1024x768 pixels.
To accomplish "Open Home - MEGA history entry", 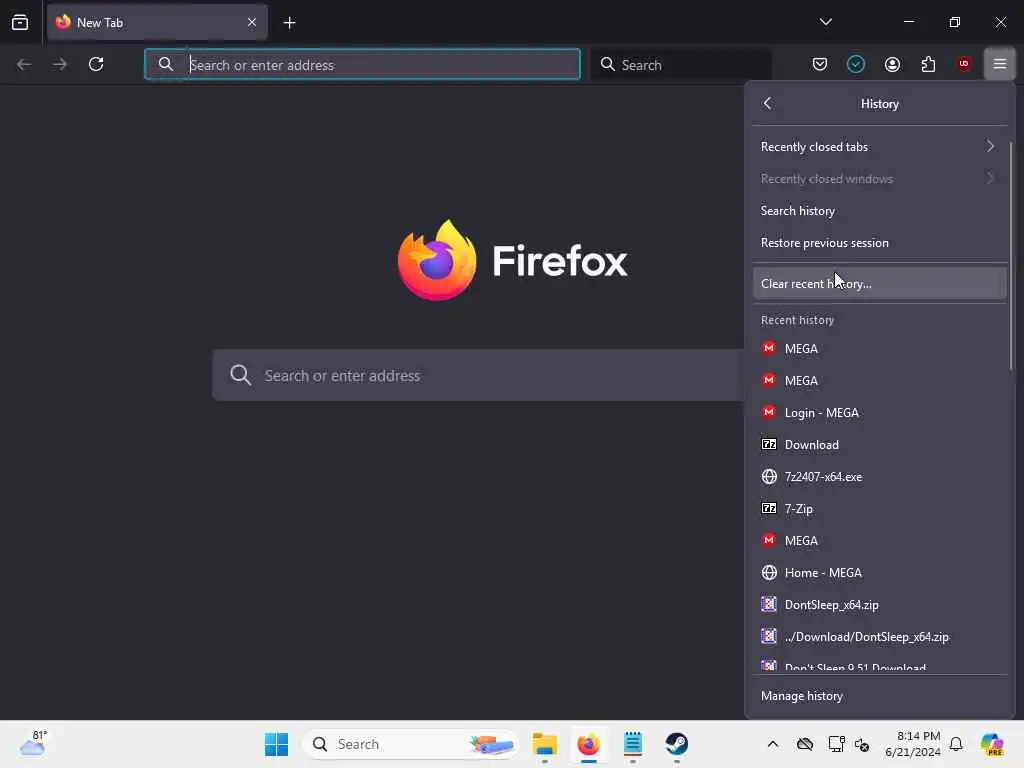I will [879, 572].
